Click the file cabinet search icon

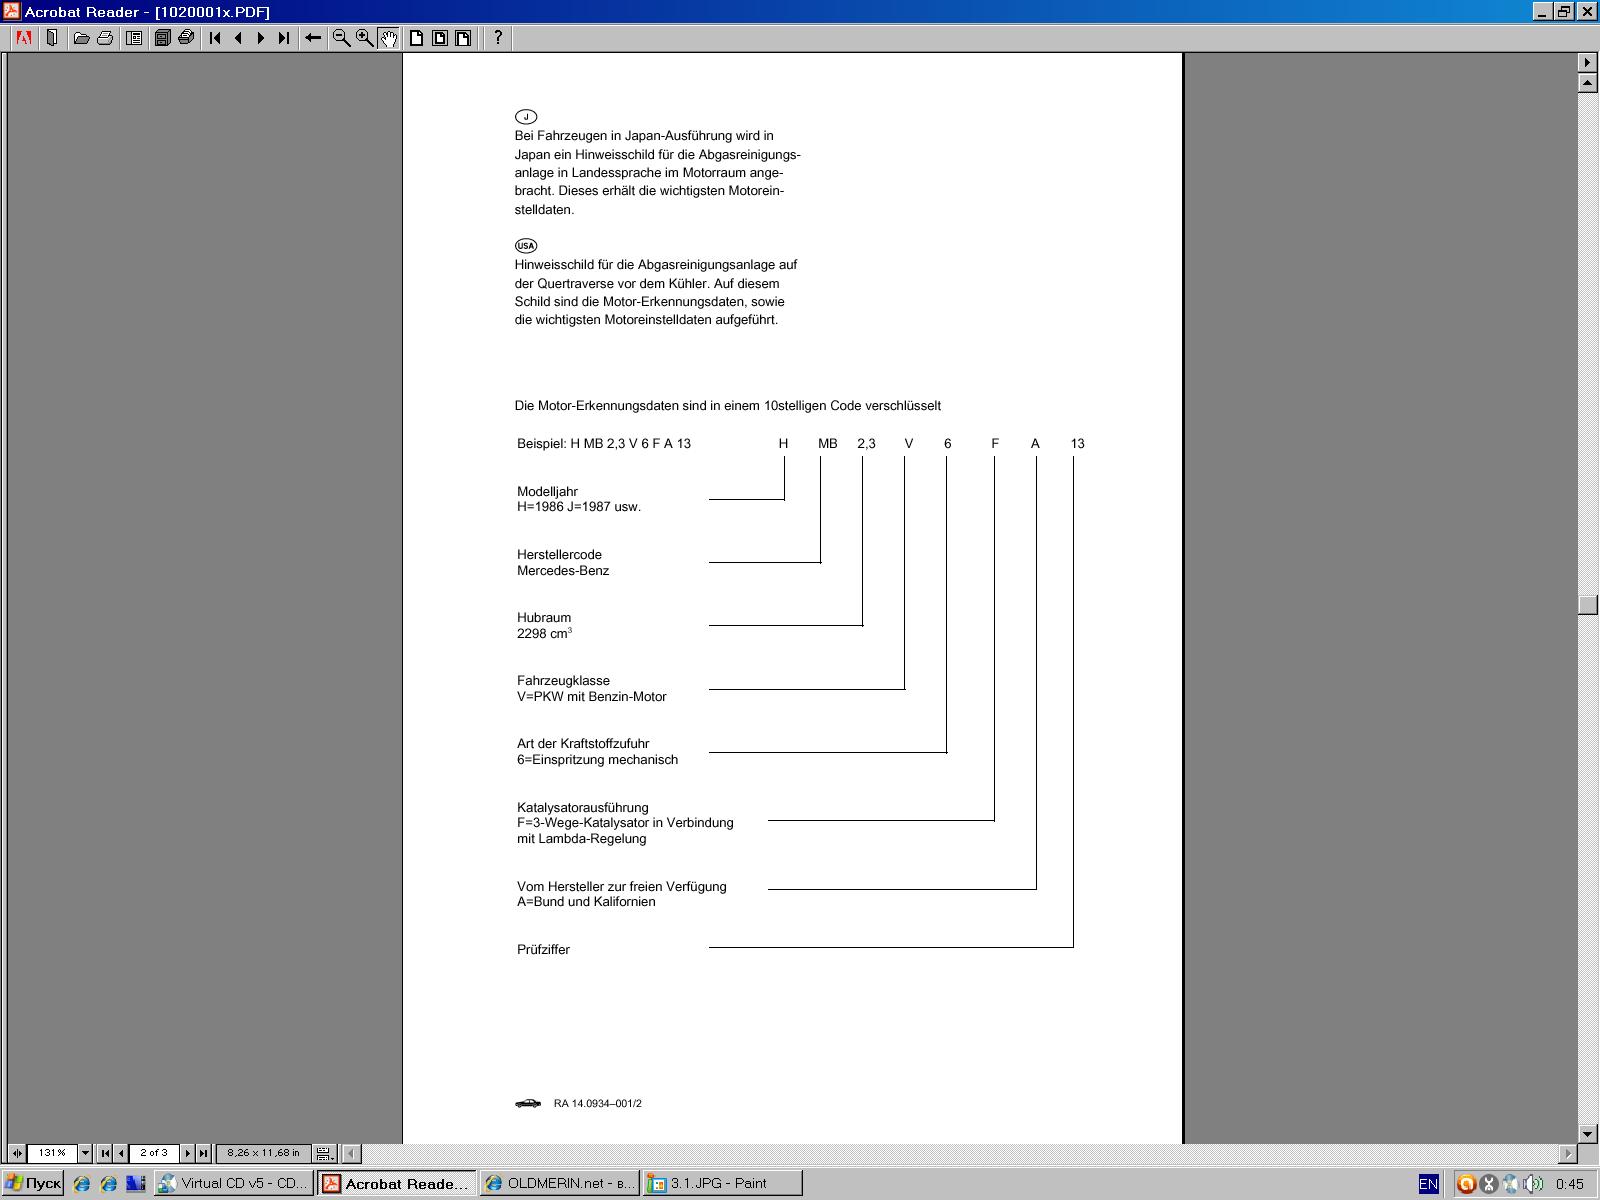pyautogui.click(x=162, y=38)
